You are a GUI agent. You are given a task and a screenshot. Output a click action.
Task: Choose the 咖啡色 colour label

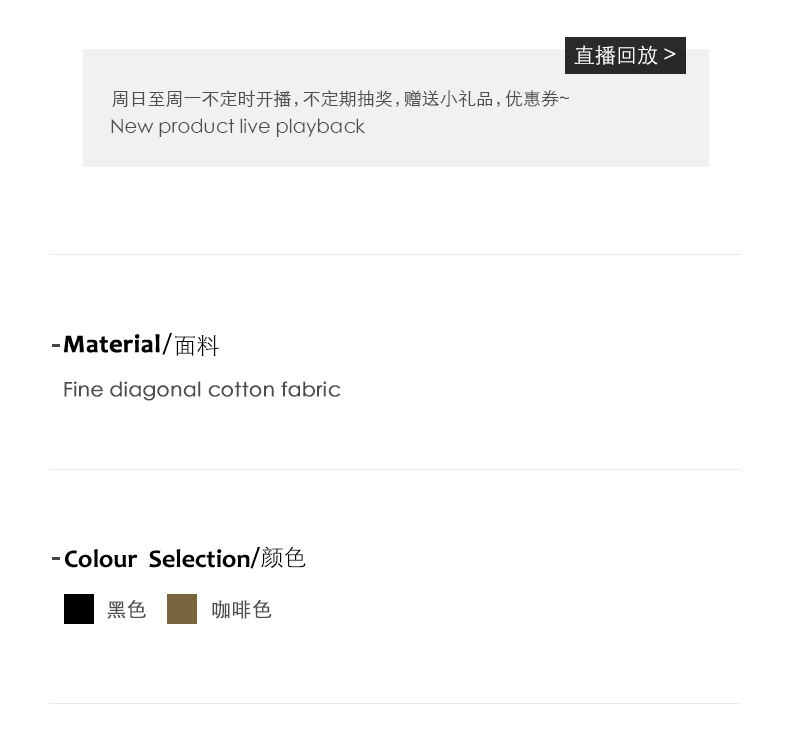pyautogui.click(x=242, y=610)
